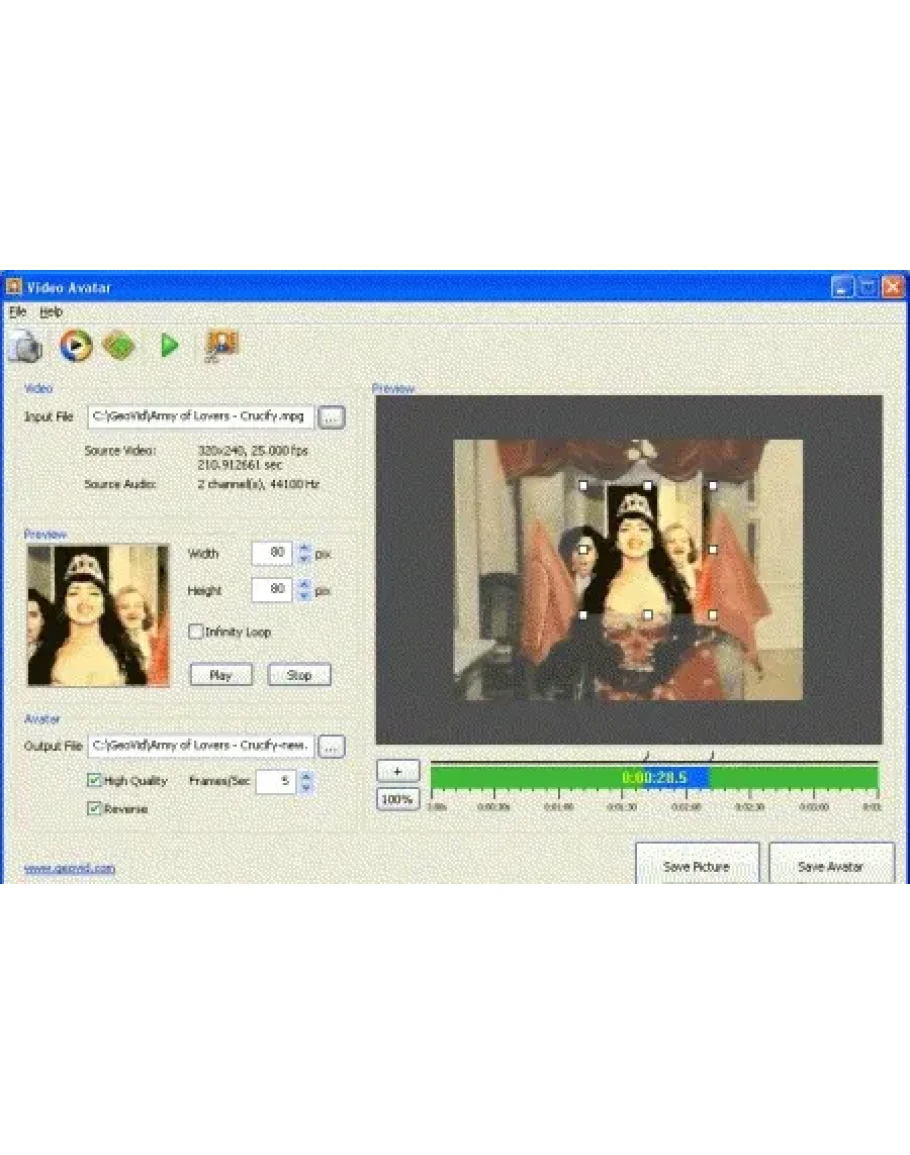This screenshot has width=910, height=1155.
Task: Enable the Infinity Loop checkbox
Action: [196, 632]
